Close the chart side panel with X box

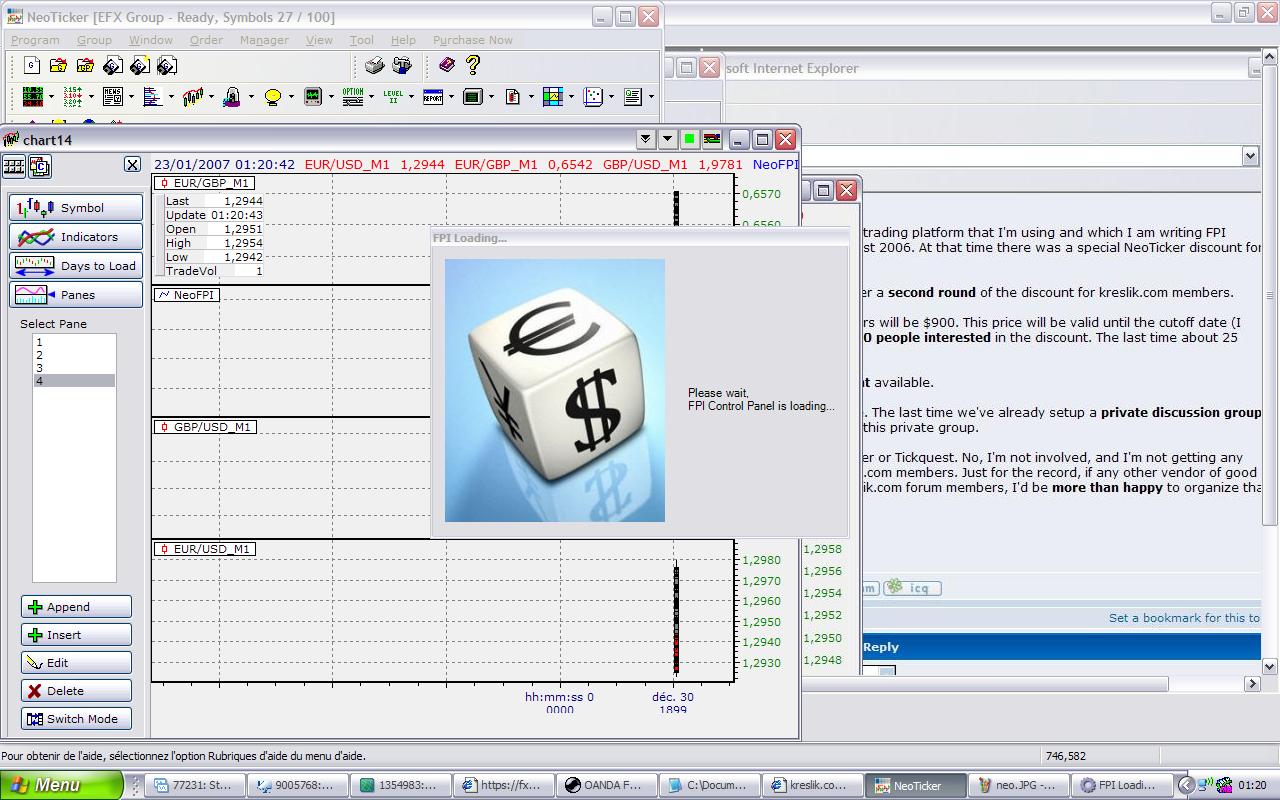(x=132, y=165)
